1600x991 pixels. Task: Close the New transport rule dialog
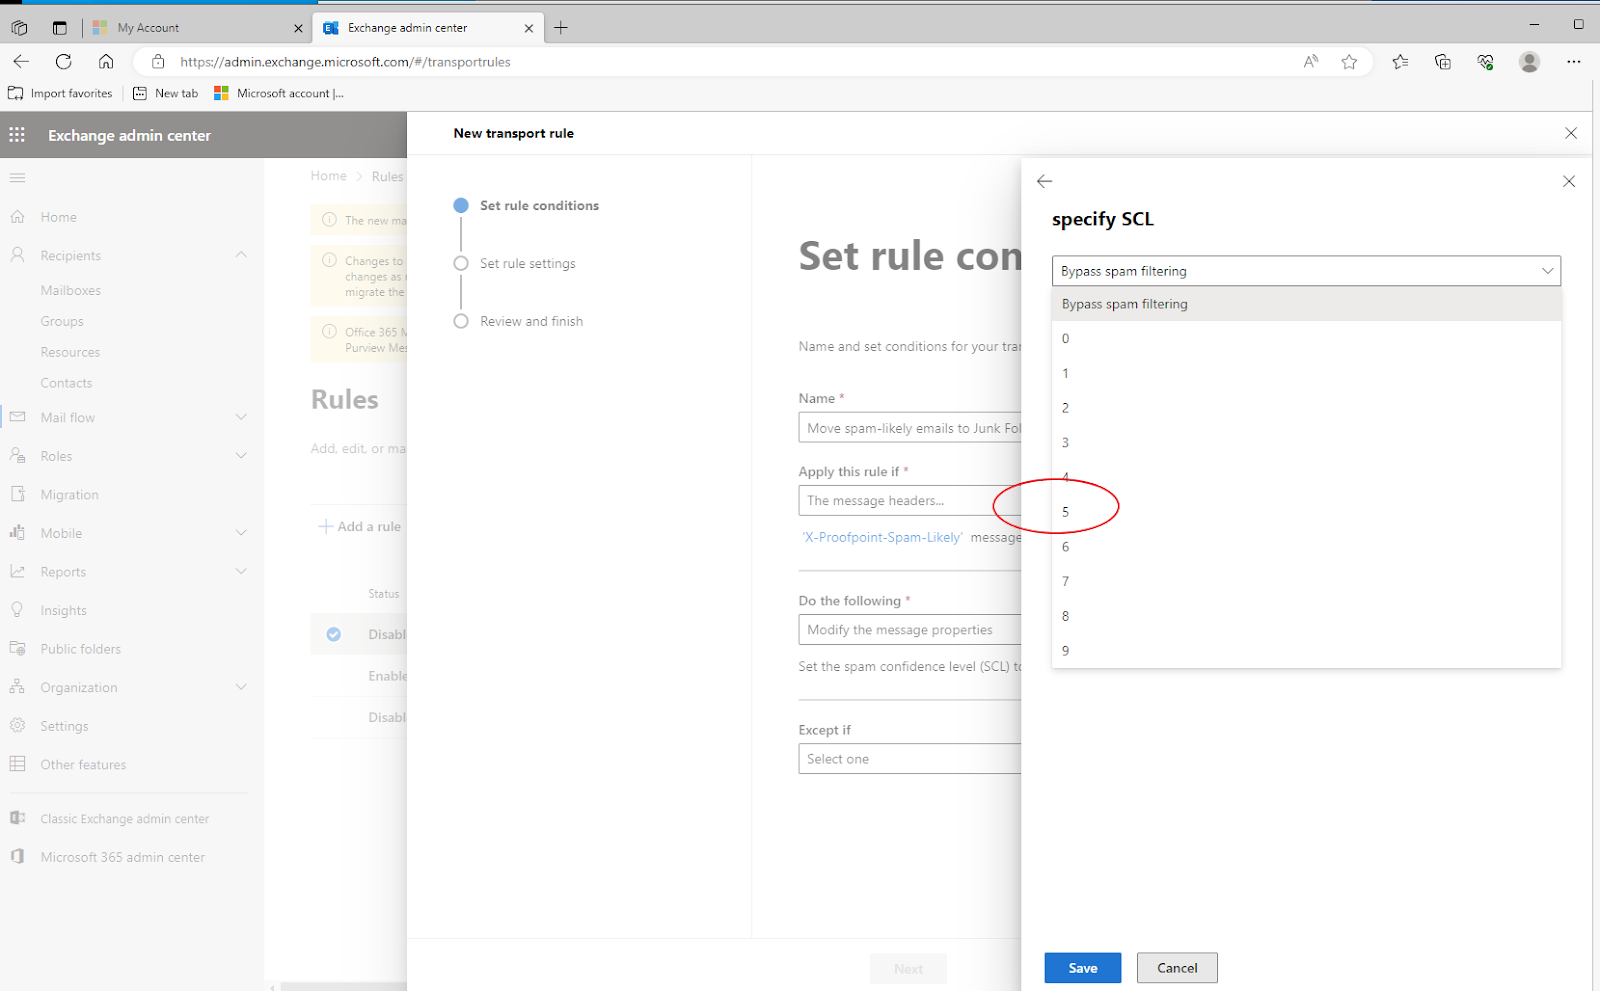pyautogui.click(x=1571, y=133)
